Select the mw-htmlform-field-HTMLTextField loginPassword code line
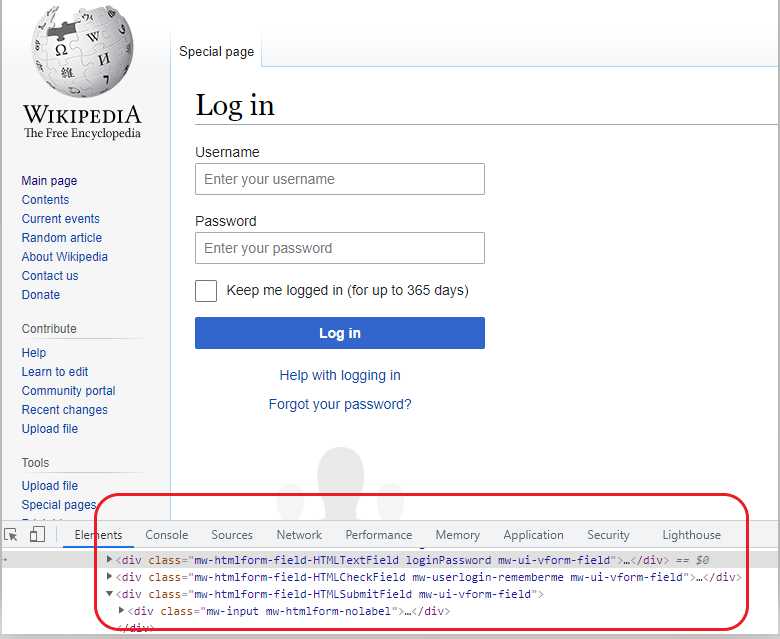Screen dimensions: 780x639 [x=390, y=560]
